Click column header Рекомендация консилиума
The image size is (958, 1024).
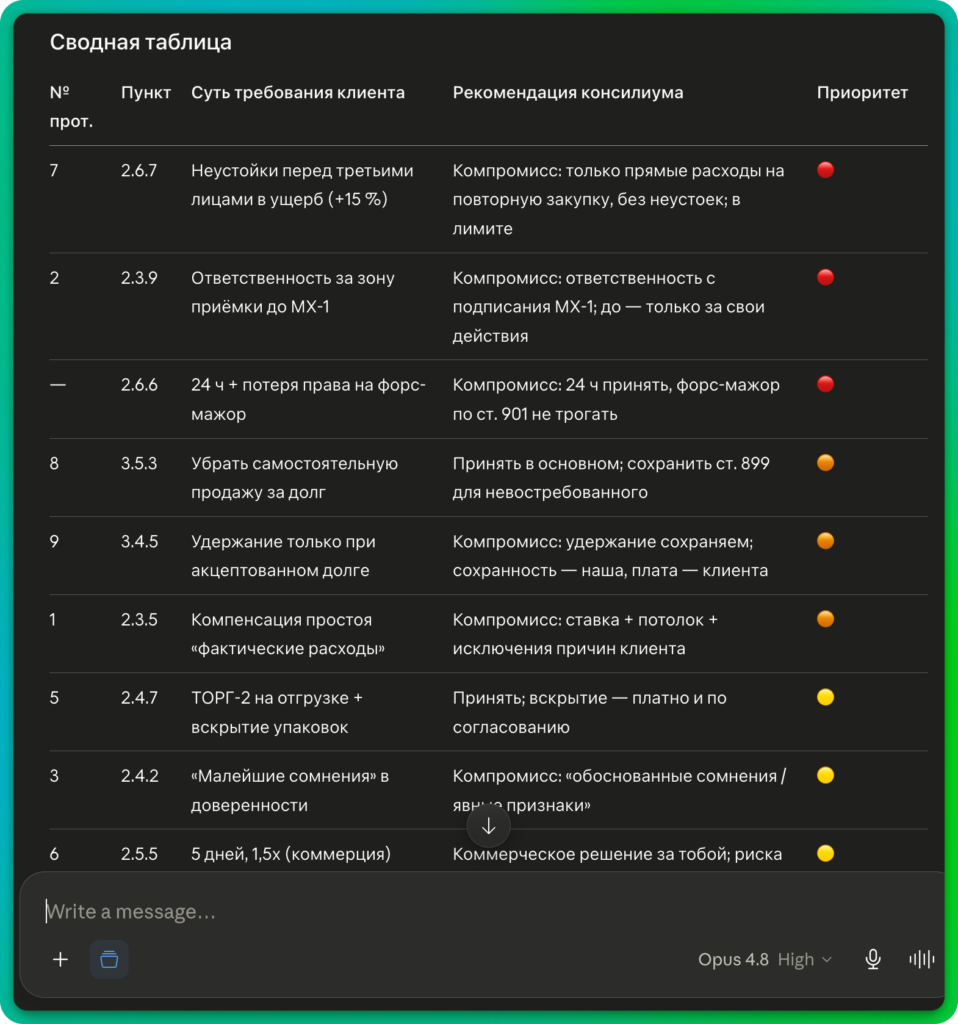click(568, 93)
